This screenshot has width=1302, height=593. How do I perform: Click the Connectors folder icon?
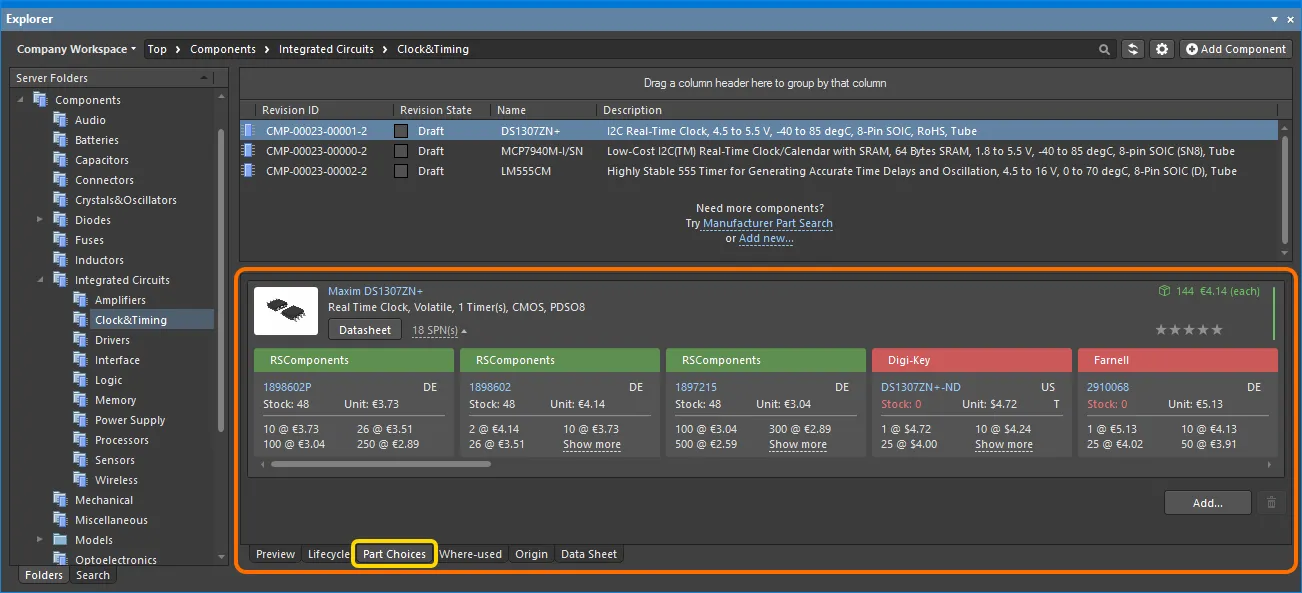pyautogui.click(x=61, y=180)
